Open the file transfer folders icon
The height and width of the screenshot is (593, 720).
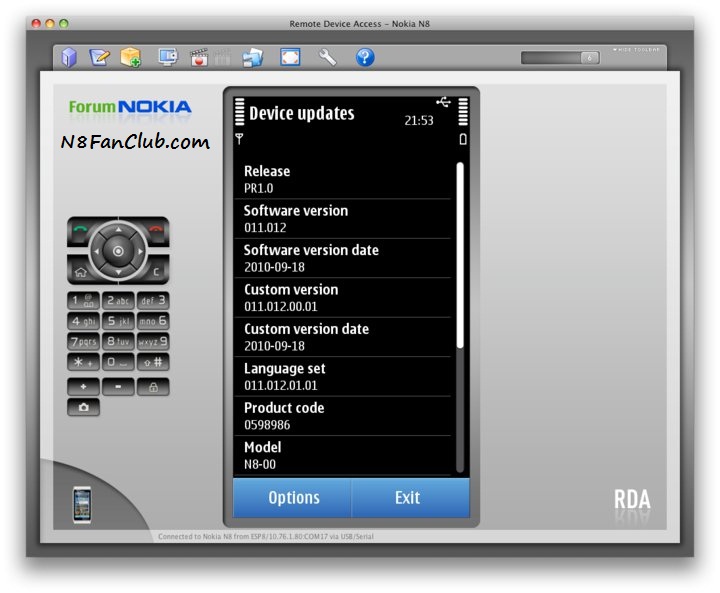point(253,58)
